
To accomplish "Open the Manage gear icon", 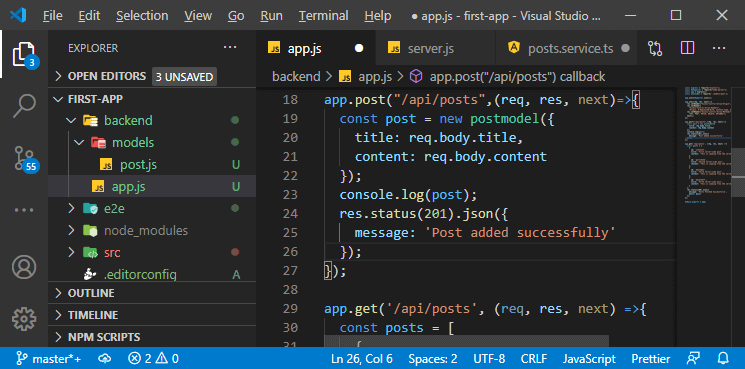I will click(x=24, y=319).
